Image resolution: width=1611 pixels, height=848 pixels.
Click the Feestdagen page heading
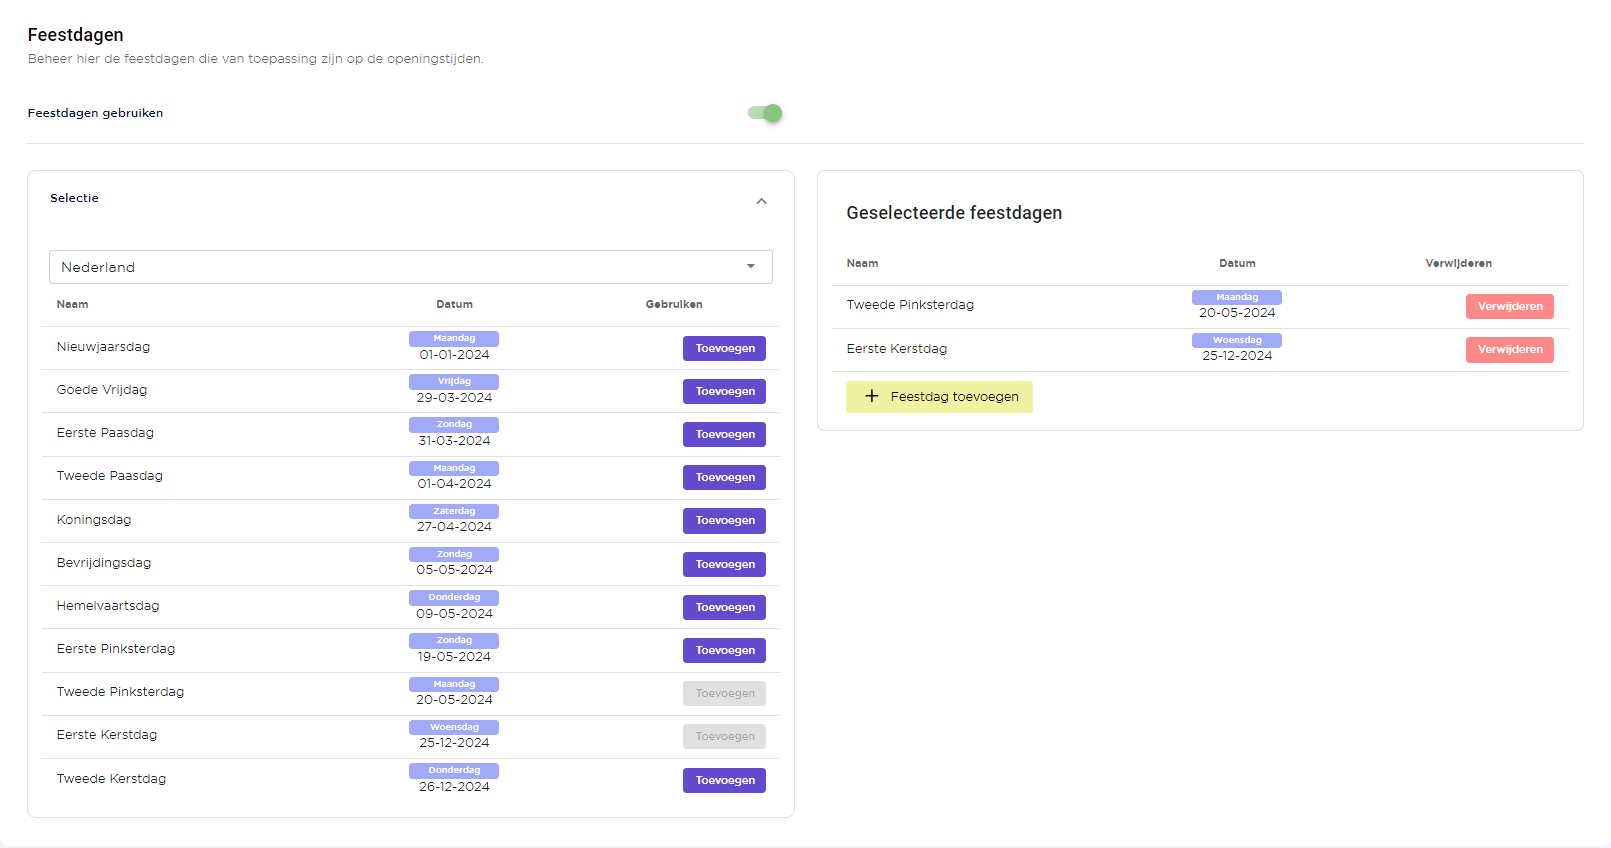click(x=76, y=35)
